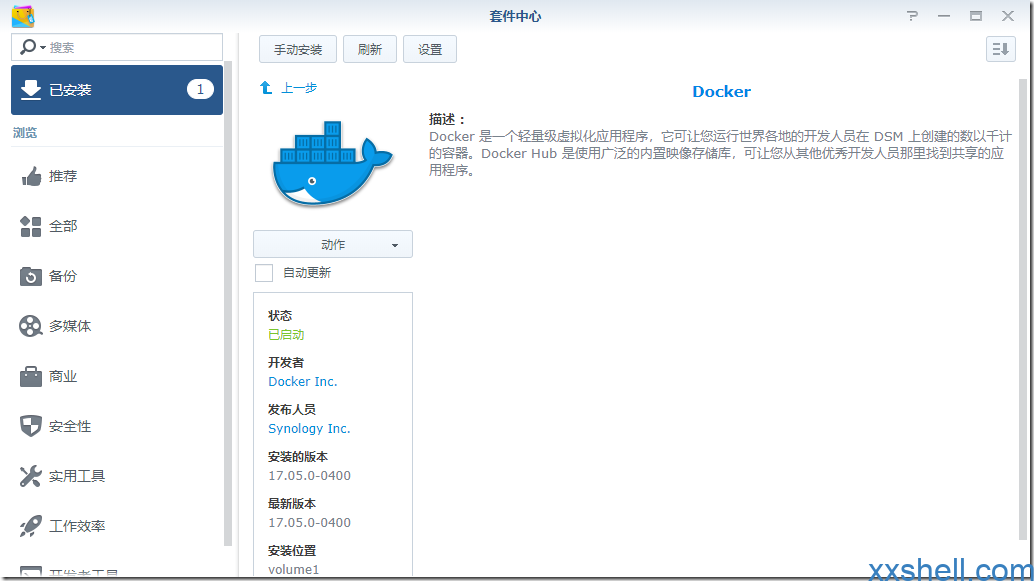Click the back up-arrow icon
1034x581 pixels.
coord(266,88)
